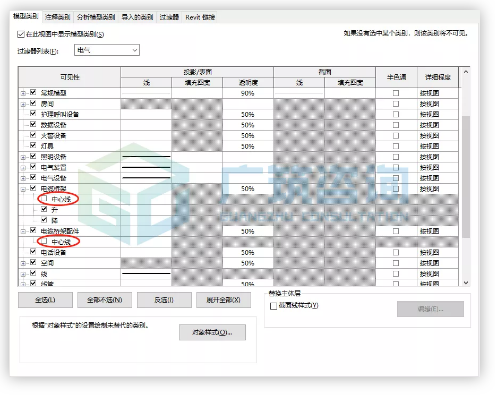Open the 分析模型类别 tab
This screenshot has height=395, width=495.
click(96, 17)
